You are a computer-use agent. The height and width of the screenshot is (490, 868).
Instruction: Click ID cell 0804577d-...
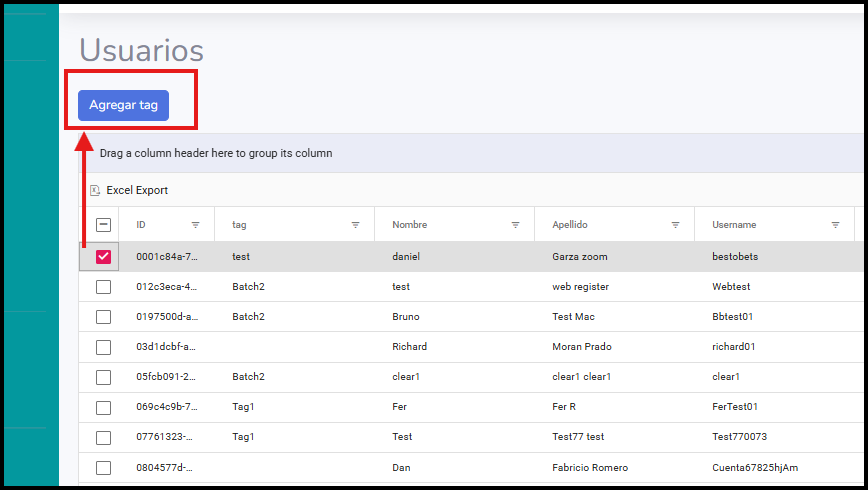pos(164,468)
